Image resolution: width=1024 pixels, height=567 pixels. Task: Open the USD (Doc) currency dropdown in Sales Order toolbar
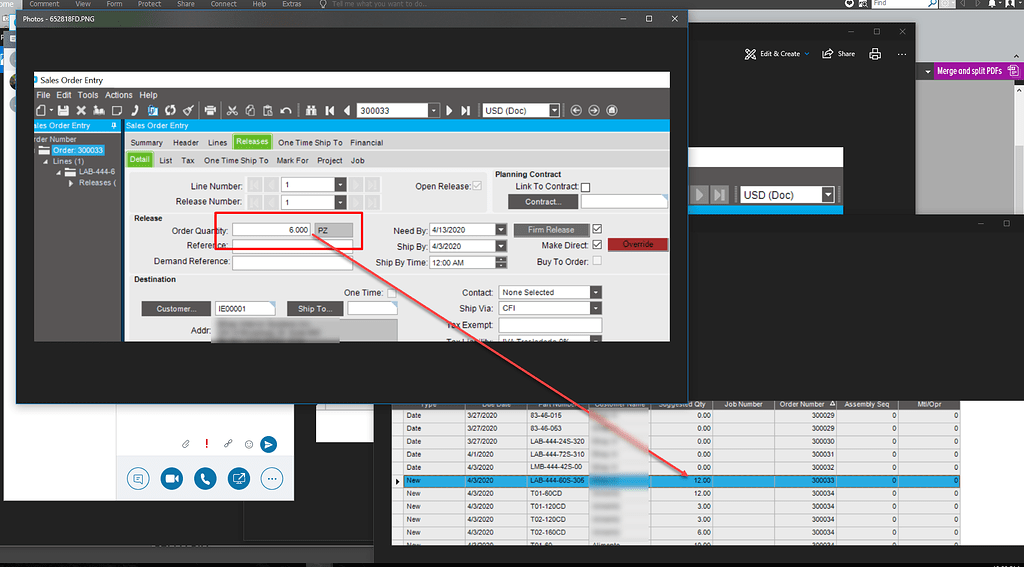pyautogui.click(x=554, y=110)
